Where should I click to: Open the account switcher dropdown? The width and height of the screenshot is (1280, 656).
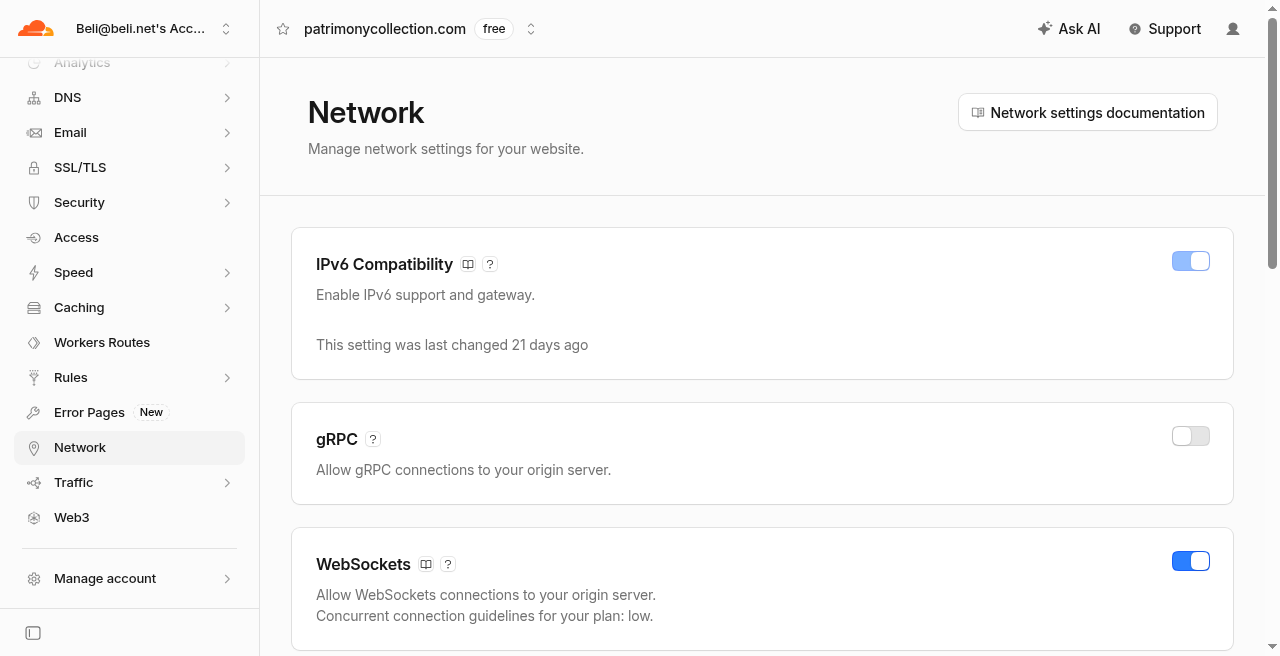pyautogui.click(x=226, y=29)
